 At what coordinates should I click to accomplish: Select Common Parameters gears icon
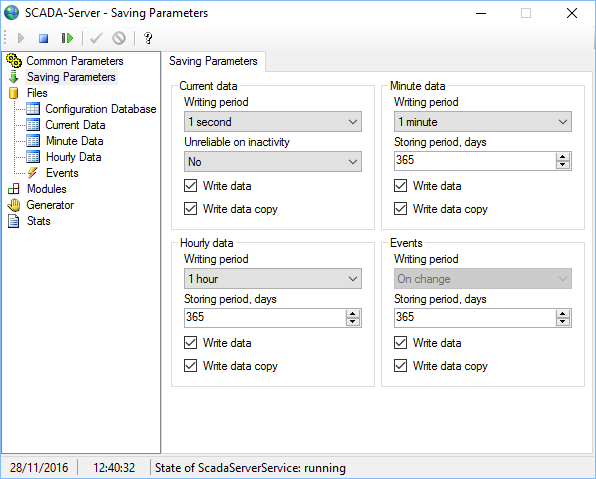tap(14, 60)
